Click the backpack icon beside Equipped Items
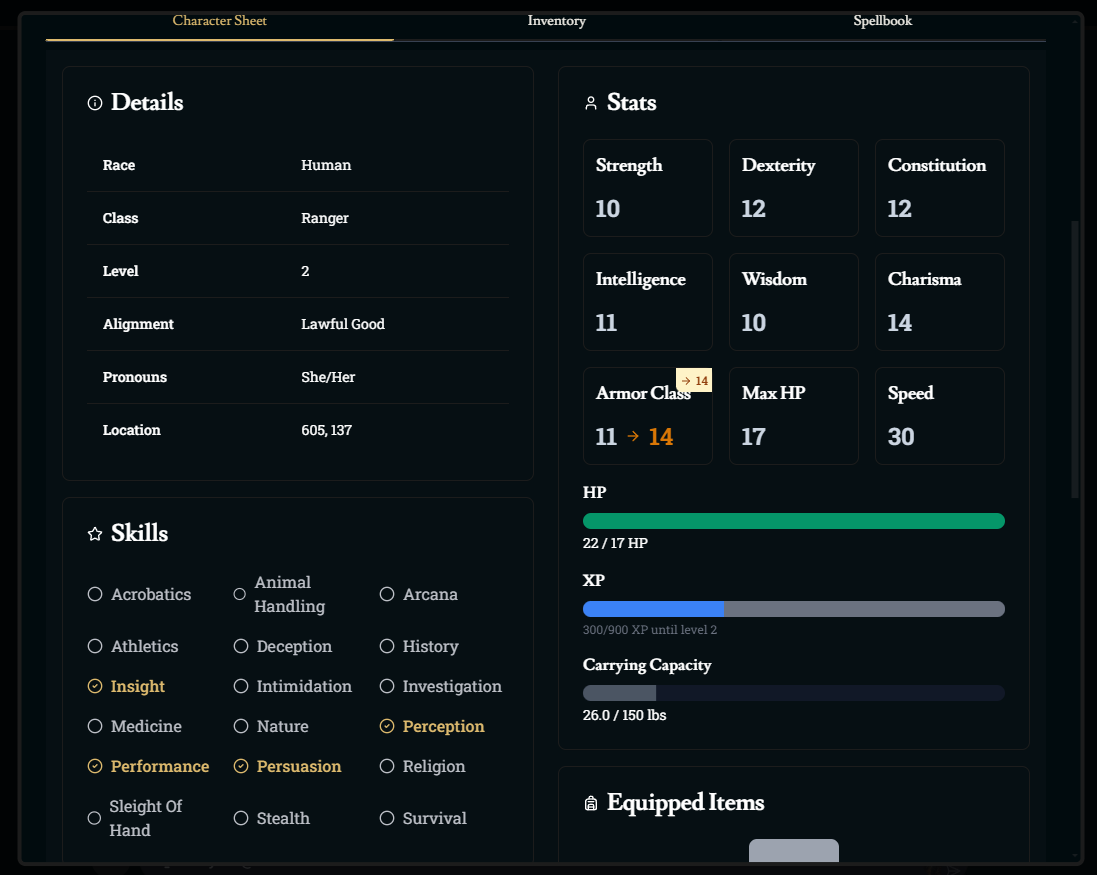Viewport: 1097px width, 875px height. coord(591,803)
